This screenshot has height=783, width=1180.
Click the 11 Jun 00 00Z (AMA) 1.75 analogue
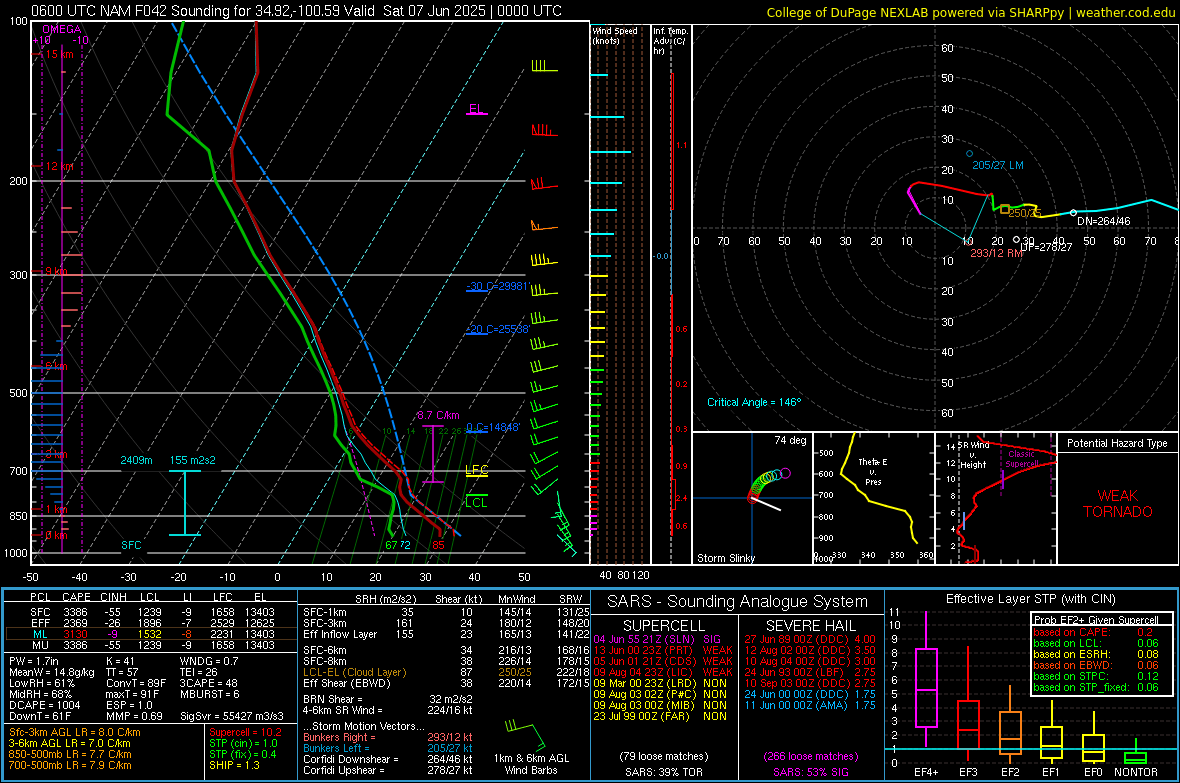click(810, 705)
